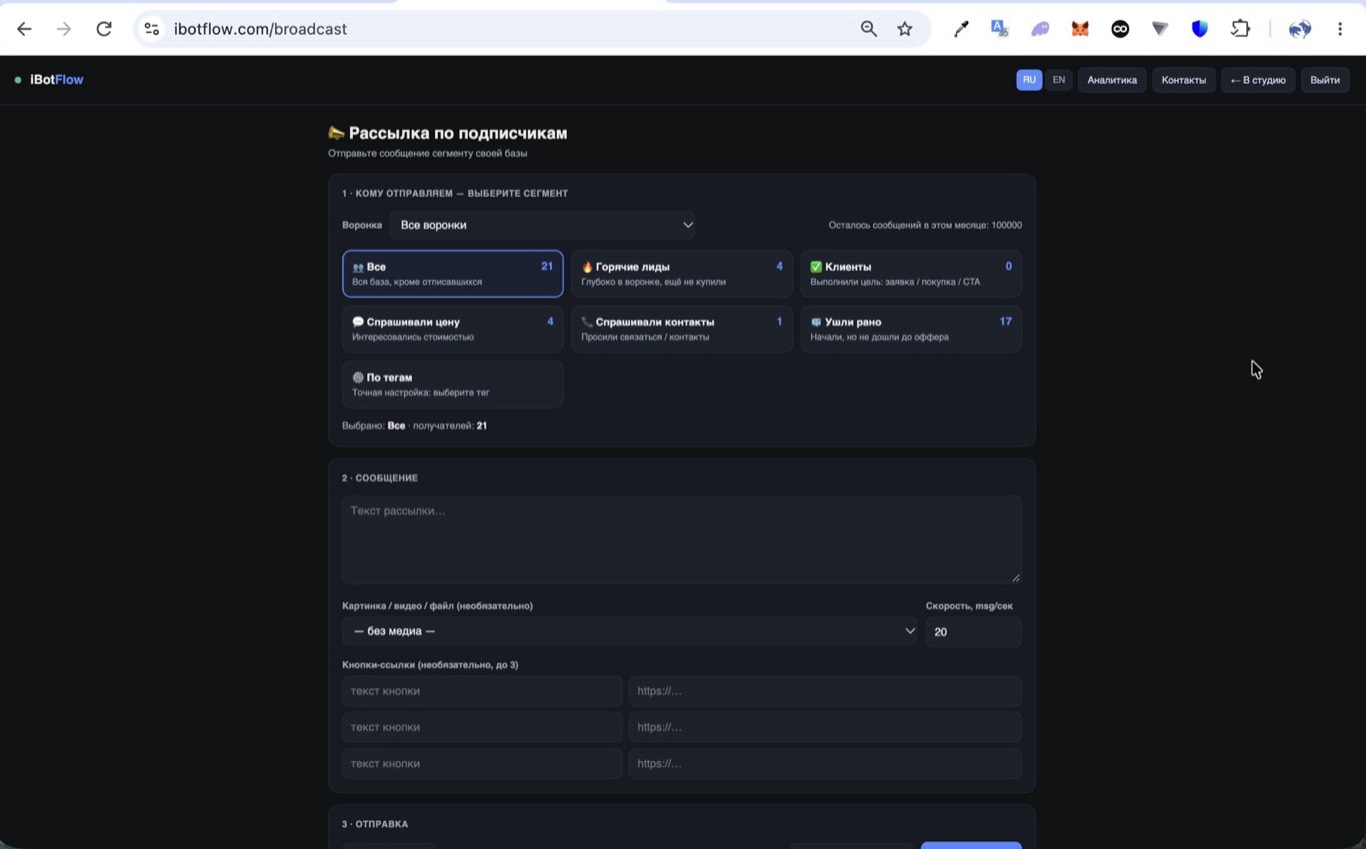The width and height of the screenshot is (1366, 849).
Task: Expand the Все воронки funnel dropdown
Action: coord(542,225)
